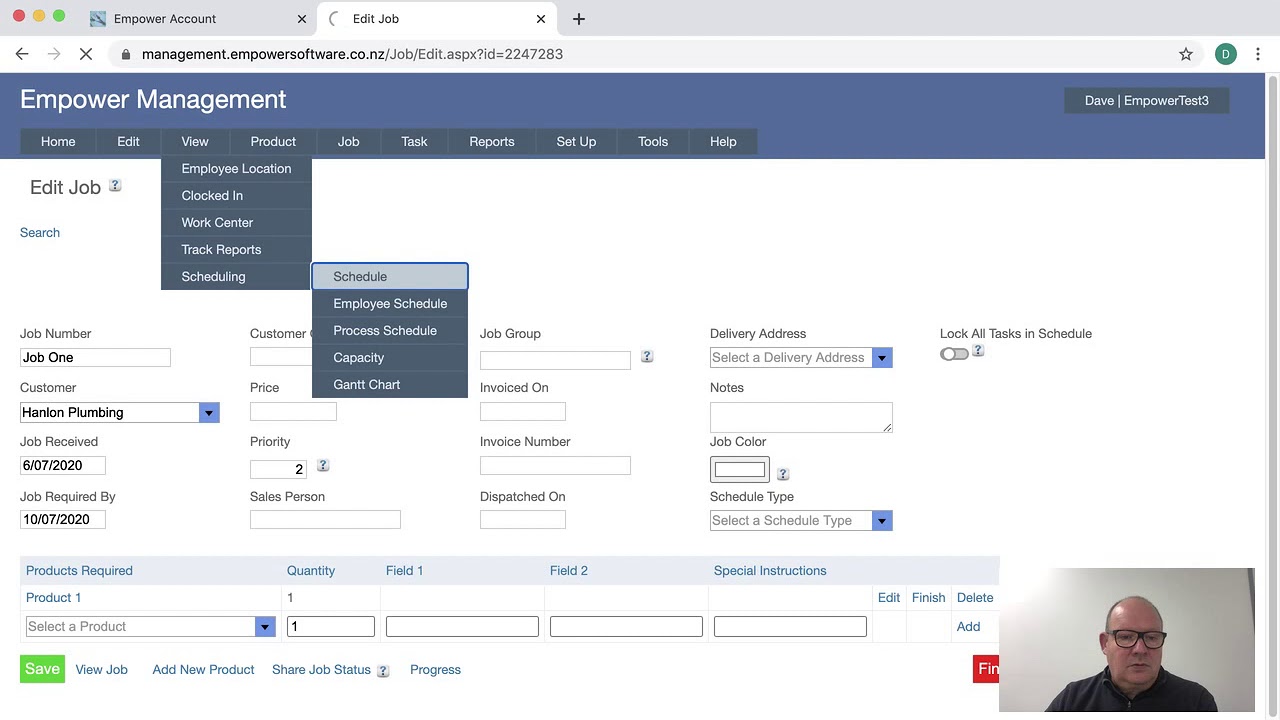
Task: Click the help icon next to Job Group field
Action: click(x=647, y=356)
